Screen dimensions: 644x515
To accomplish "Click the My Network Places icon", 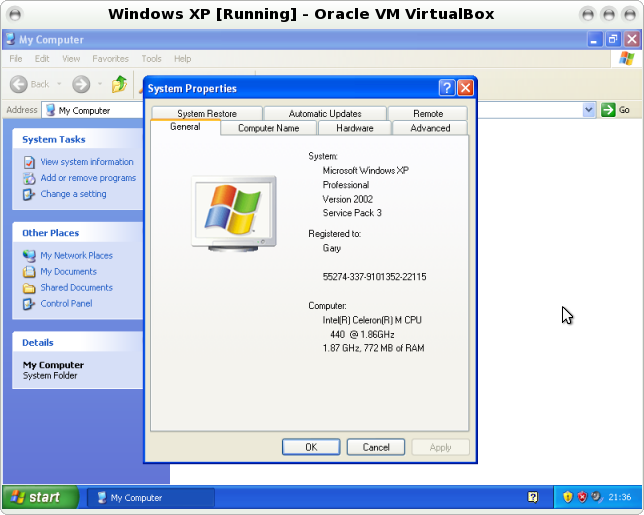I will coord(29,256).
